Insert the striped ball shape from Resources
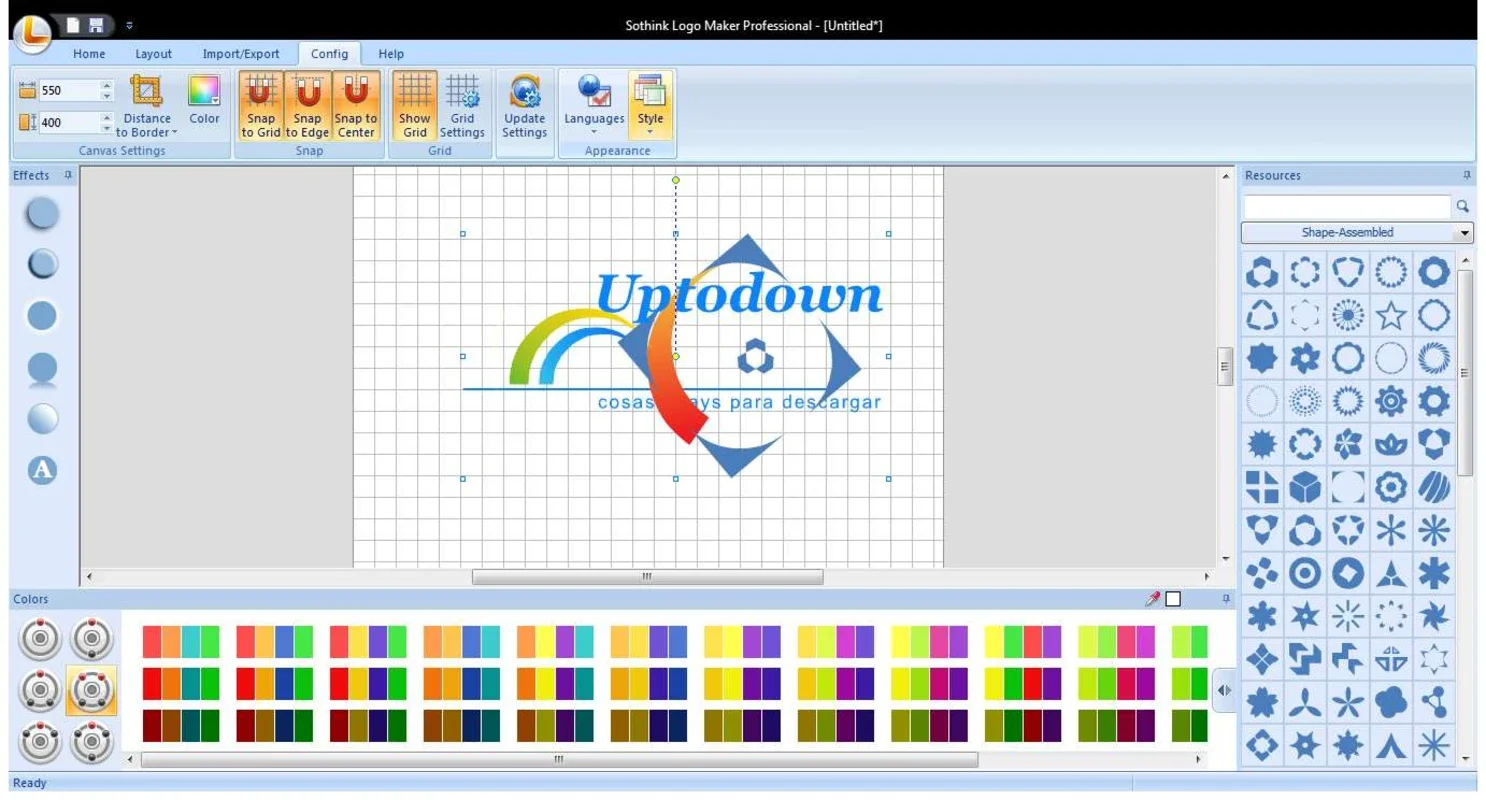Image resolution: width=1486 pixels, height=800 pixels. click(x=1434, y=487)
